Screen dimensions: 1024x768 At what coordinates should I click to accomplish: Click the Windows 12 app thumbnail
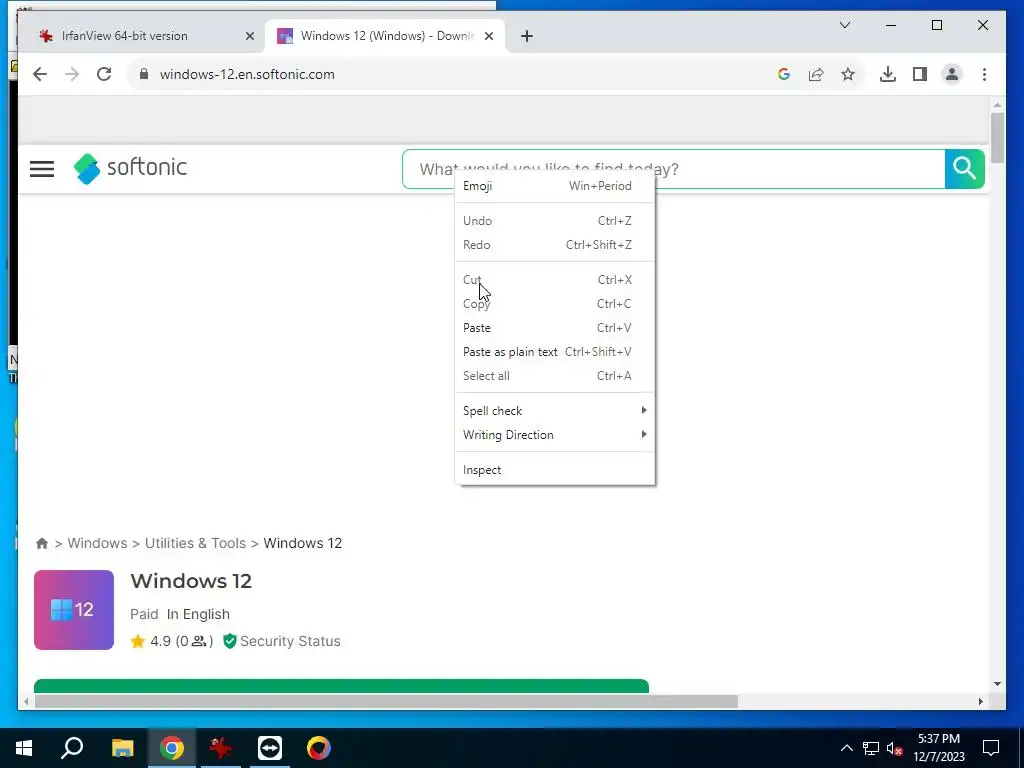(x=74, y=610)
